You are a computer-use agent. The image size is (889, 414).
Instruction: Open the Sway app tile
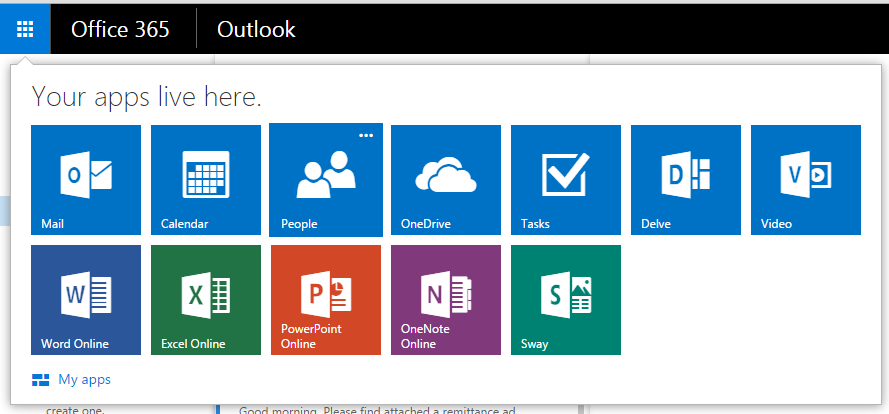pos(566,300)
